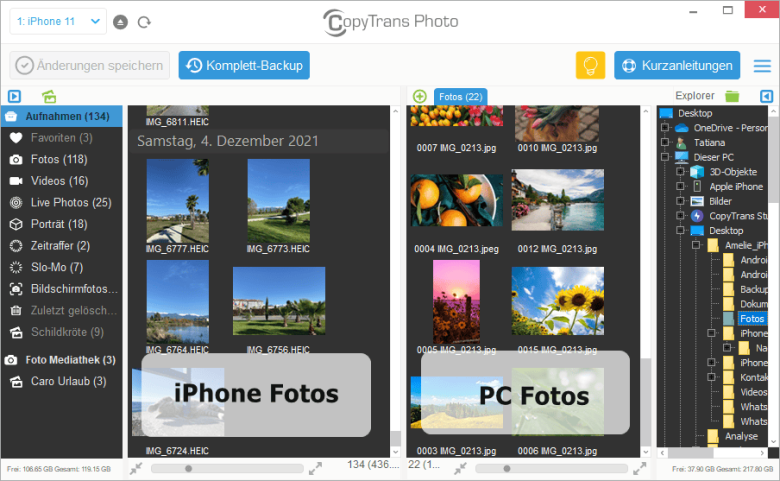Viewport: 780px width, 481px height.
Task: Select sunflower photo 0015 IMG_0213.jpg
Action: [x=558, y=301]
